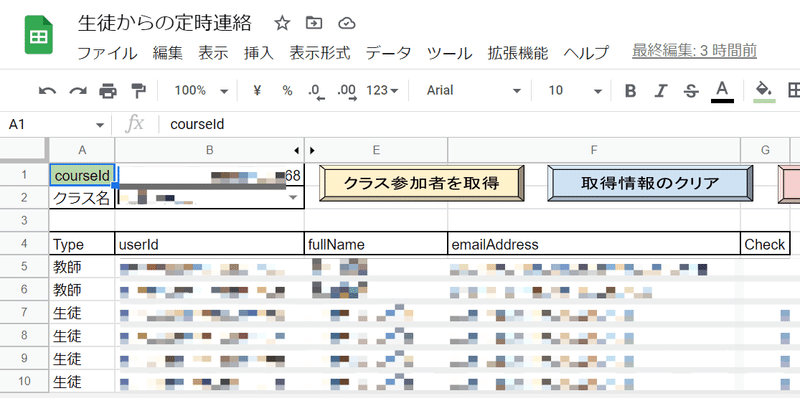Image resolution: width=800 pixels, height=398 pixels.
Task: Select cell A1 courseId
Action: pos(82,175)
